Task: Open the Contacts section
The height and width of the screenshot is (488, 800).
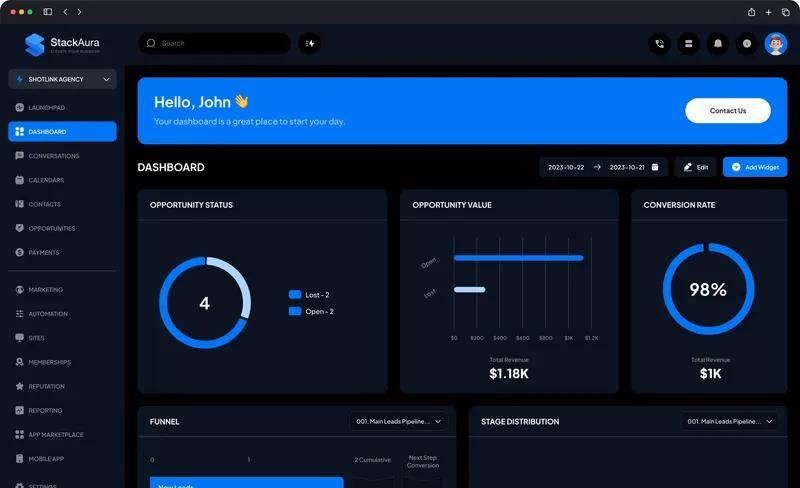Action: point(62,204)
